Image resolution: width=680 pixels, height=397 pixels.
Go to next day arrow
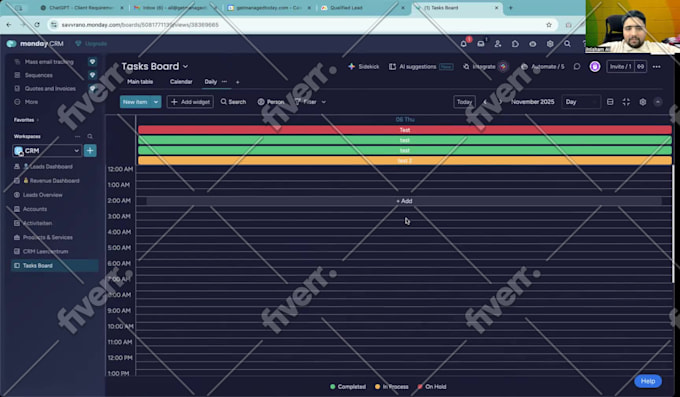coord(500,102)
